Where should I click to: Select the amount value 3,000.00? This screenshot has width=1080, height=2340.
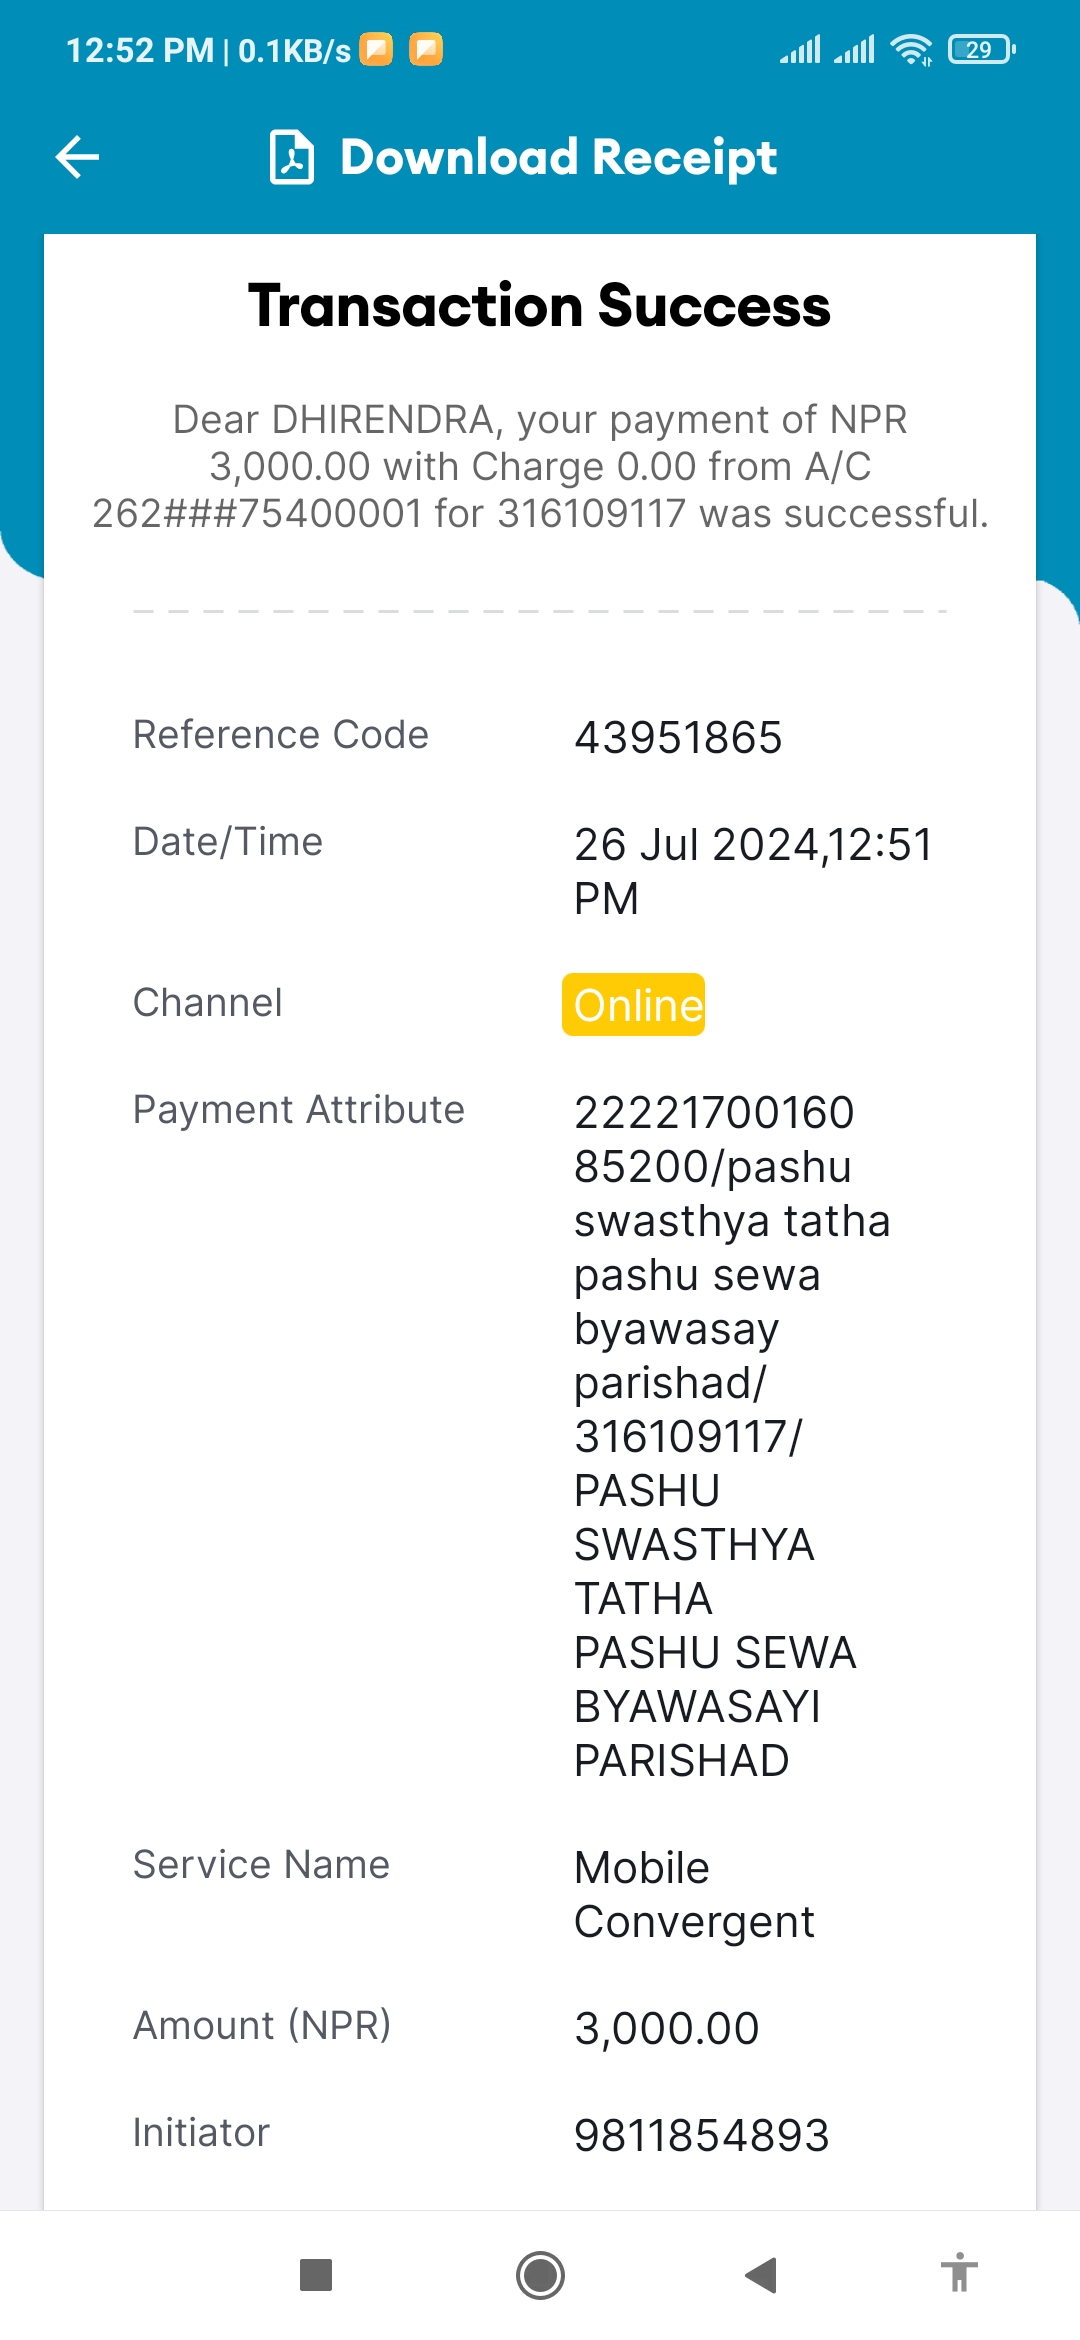[667, 2028]
